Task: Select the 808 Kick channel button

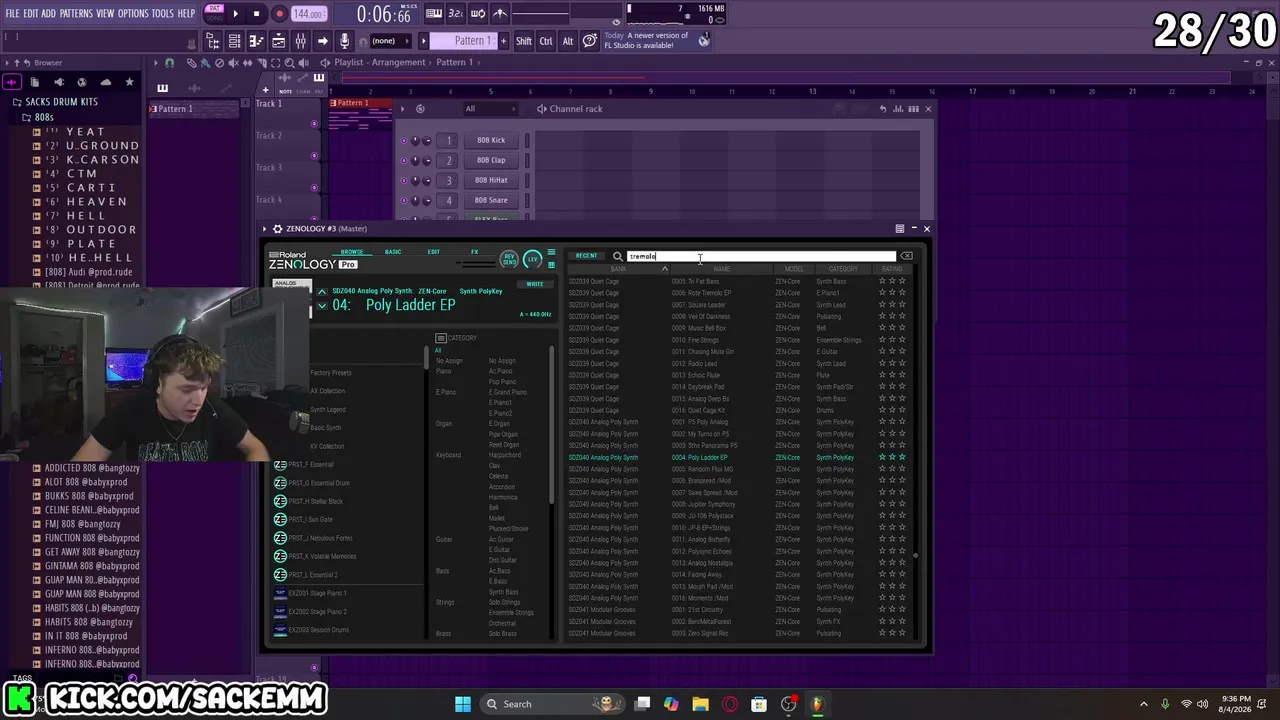Action: click(491, 140)
